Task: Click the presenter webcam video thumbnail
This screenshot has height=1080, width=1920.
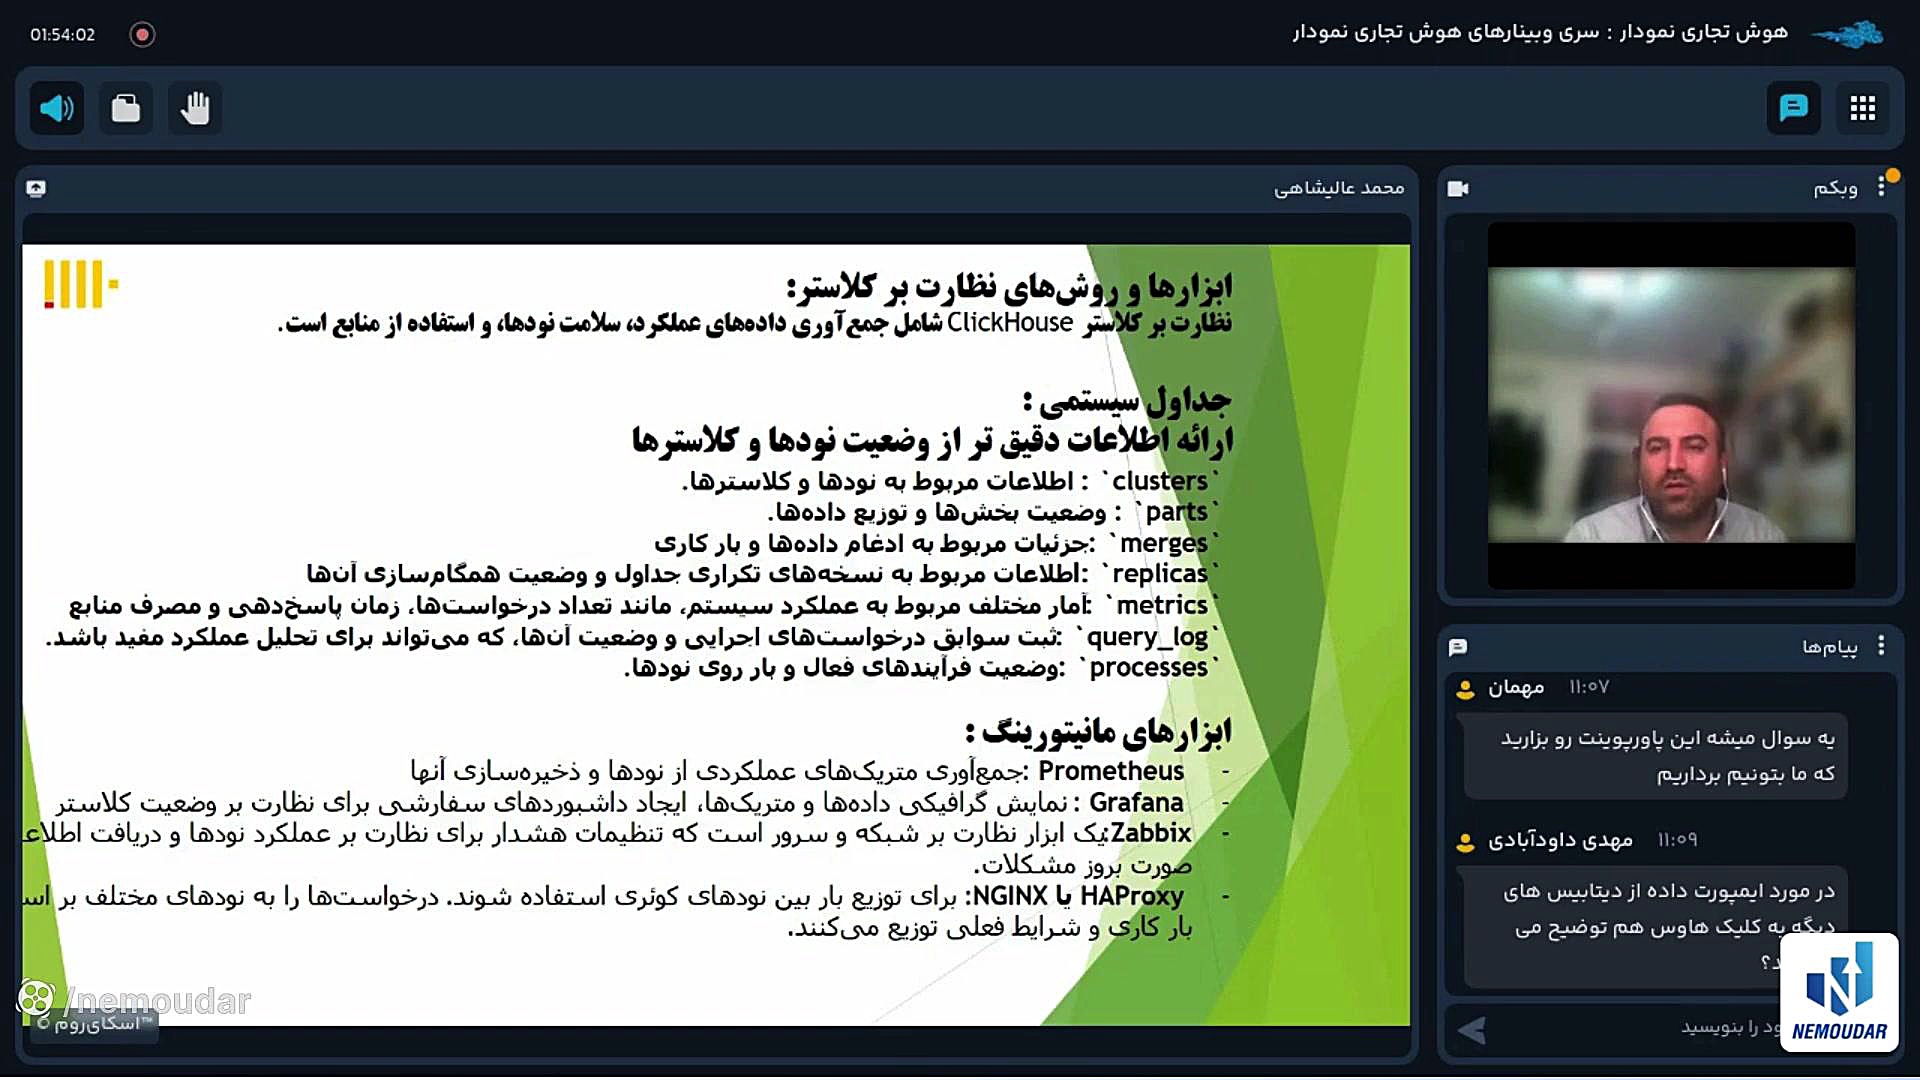Action: click(x=1671, y=405)
